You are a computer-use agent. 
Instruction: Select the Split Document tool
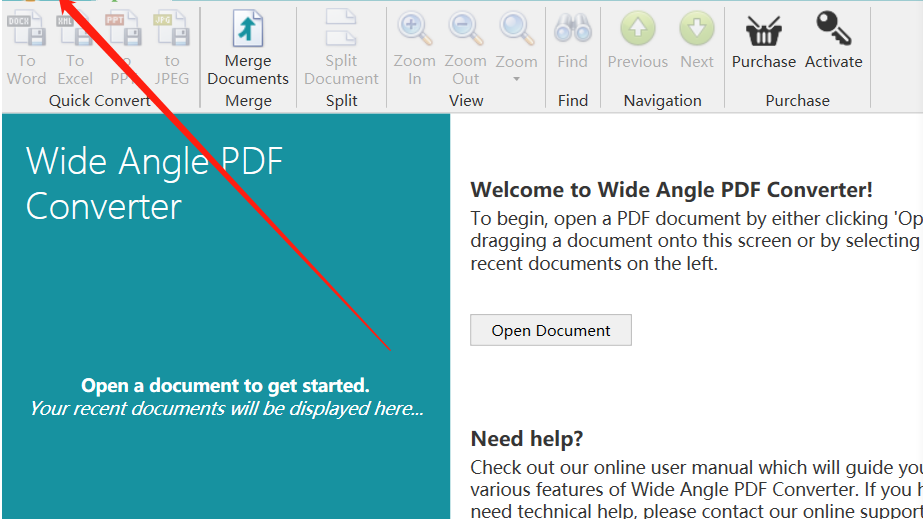[341, 50]
